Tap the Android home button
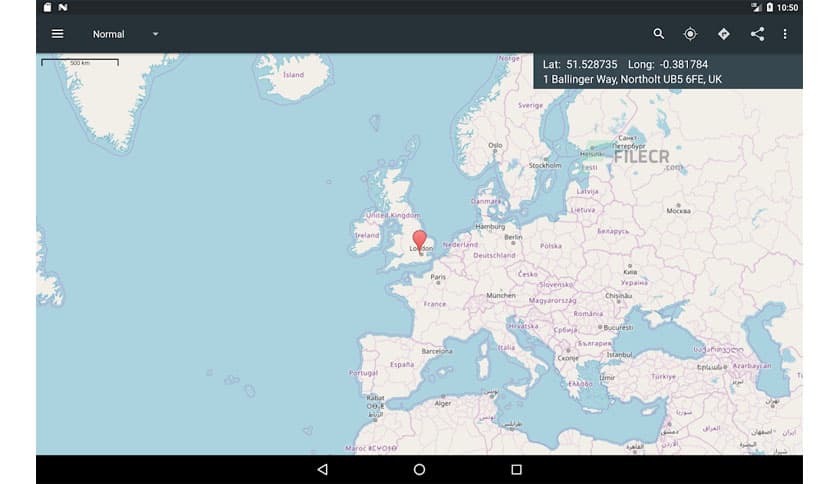The image size is (836, 484). point(420,470)
